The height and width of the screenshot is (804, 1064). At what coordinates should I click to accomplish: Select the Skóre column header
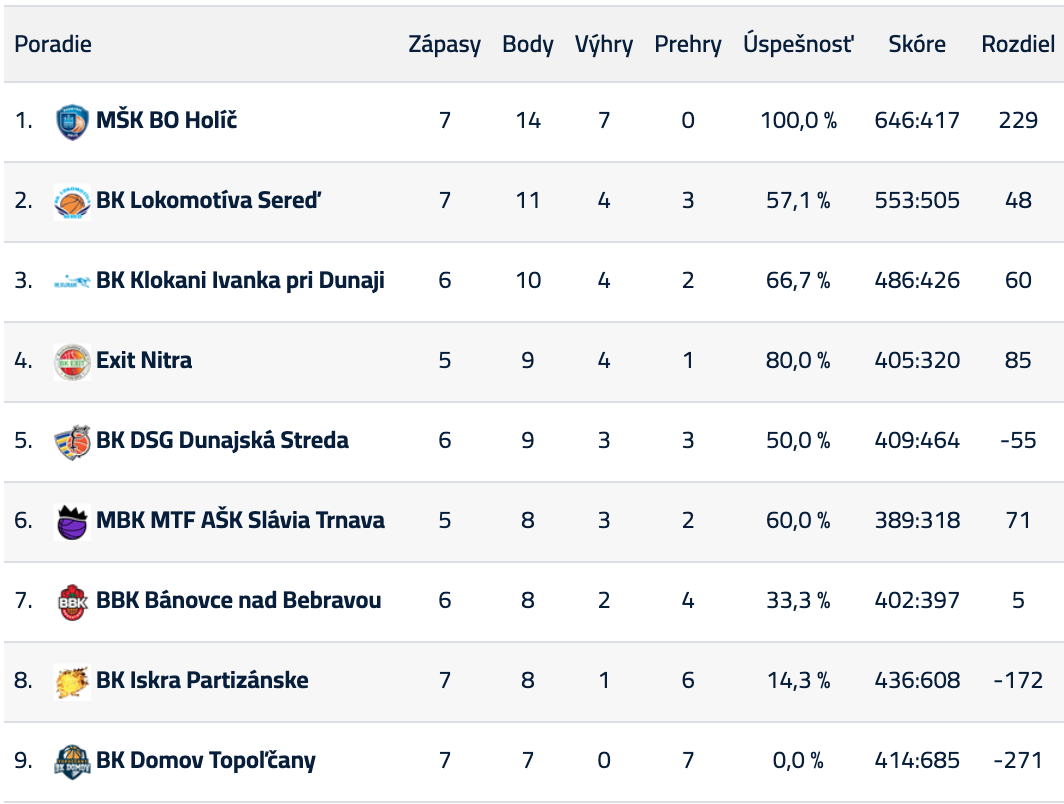click(917, 44)
